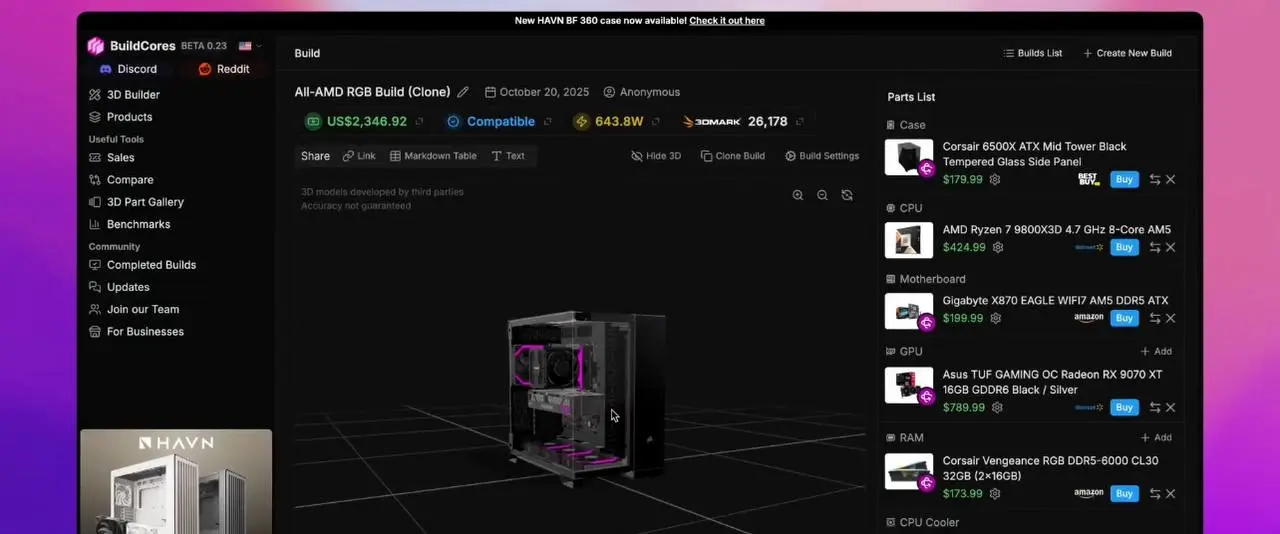Open 3D Part Gallery
Screen dimensions: 1280x534
coord(136,202)
